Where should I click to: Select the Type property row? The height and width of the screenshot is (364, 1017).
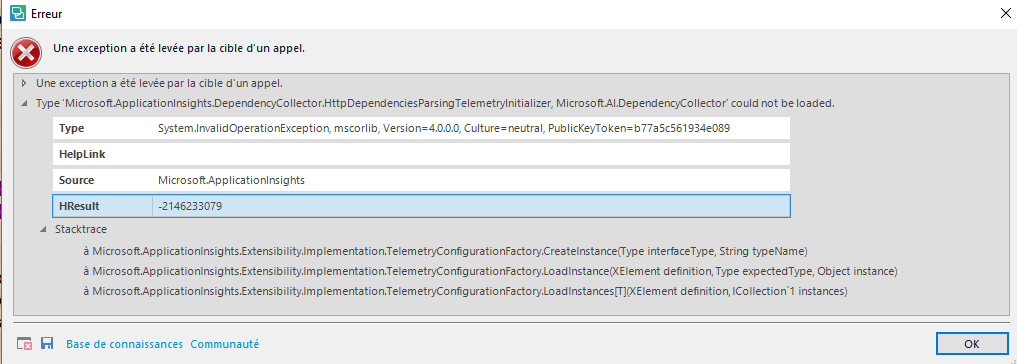pos(422,128)
